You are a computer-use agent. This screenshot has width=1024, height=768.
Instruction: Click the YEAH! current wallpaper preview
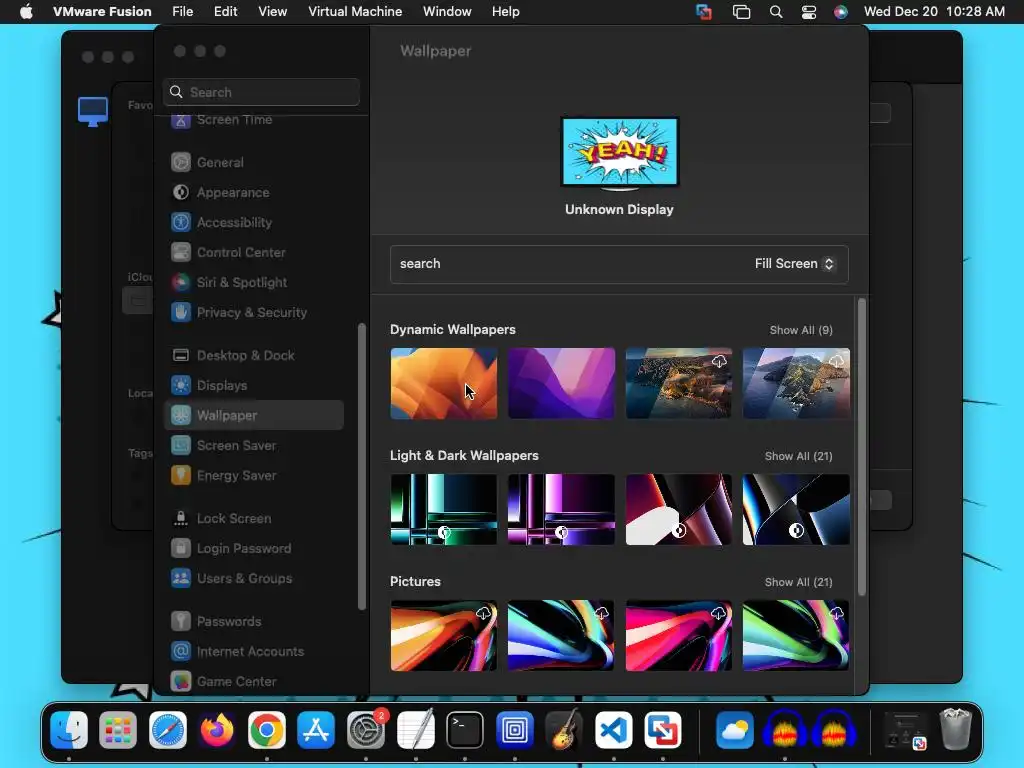point(620,153)
